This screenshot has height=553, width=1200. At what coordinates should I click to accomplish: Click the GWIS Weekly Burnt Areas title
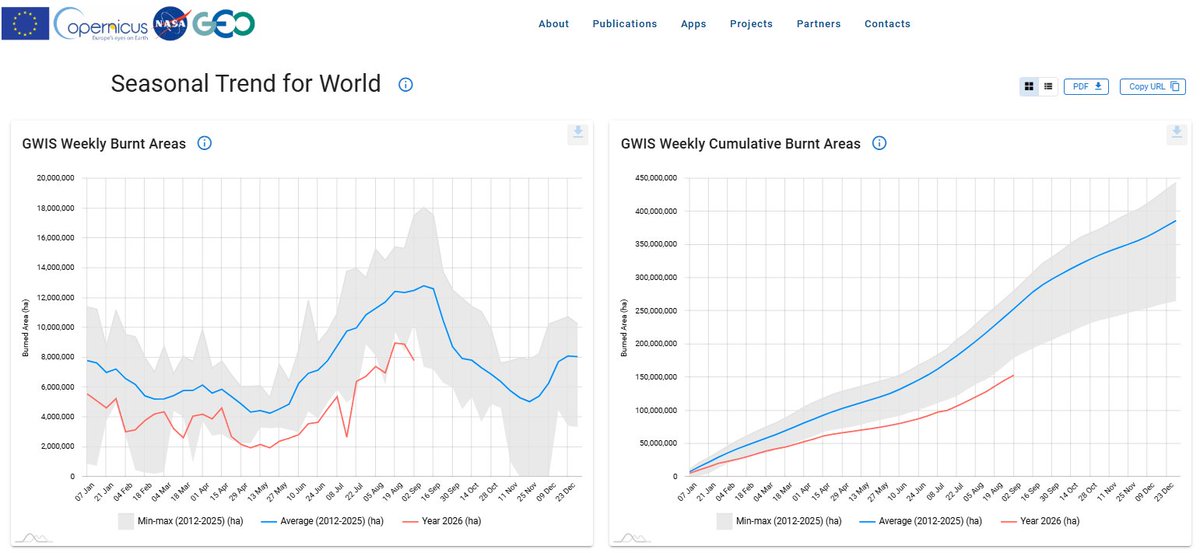[x=104, y=144]
